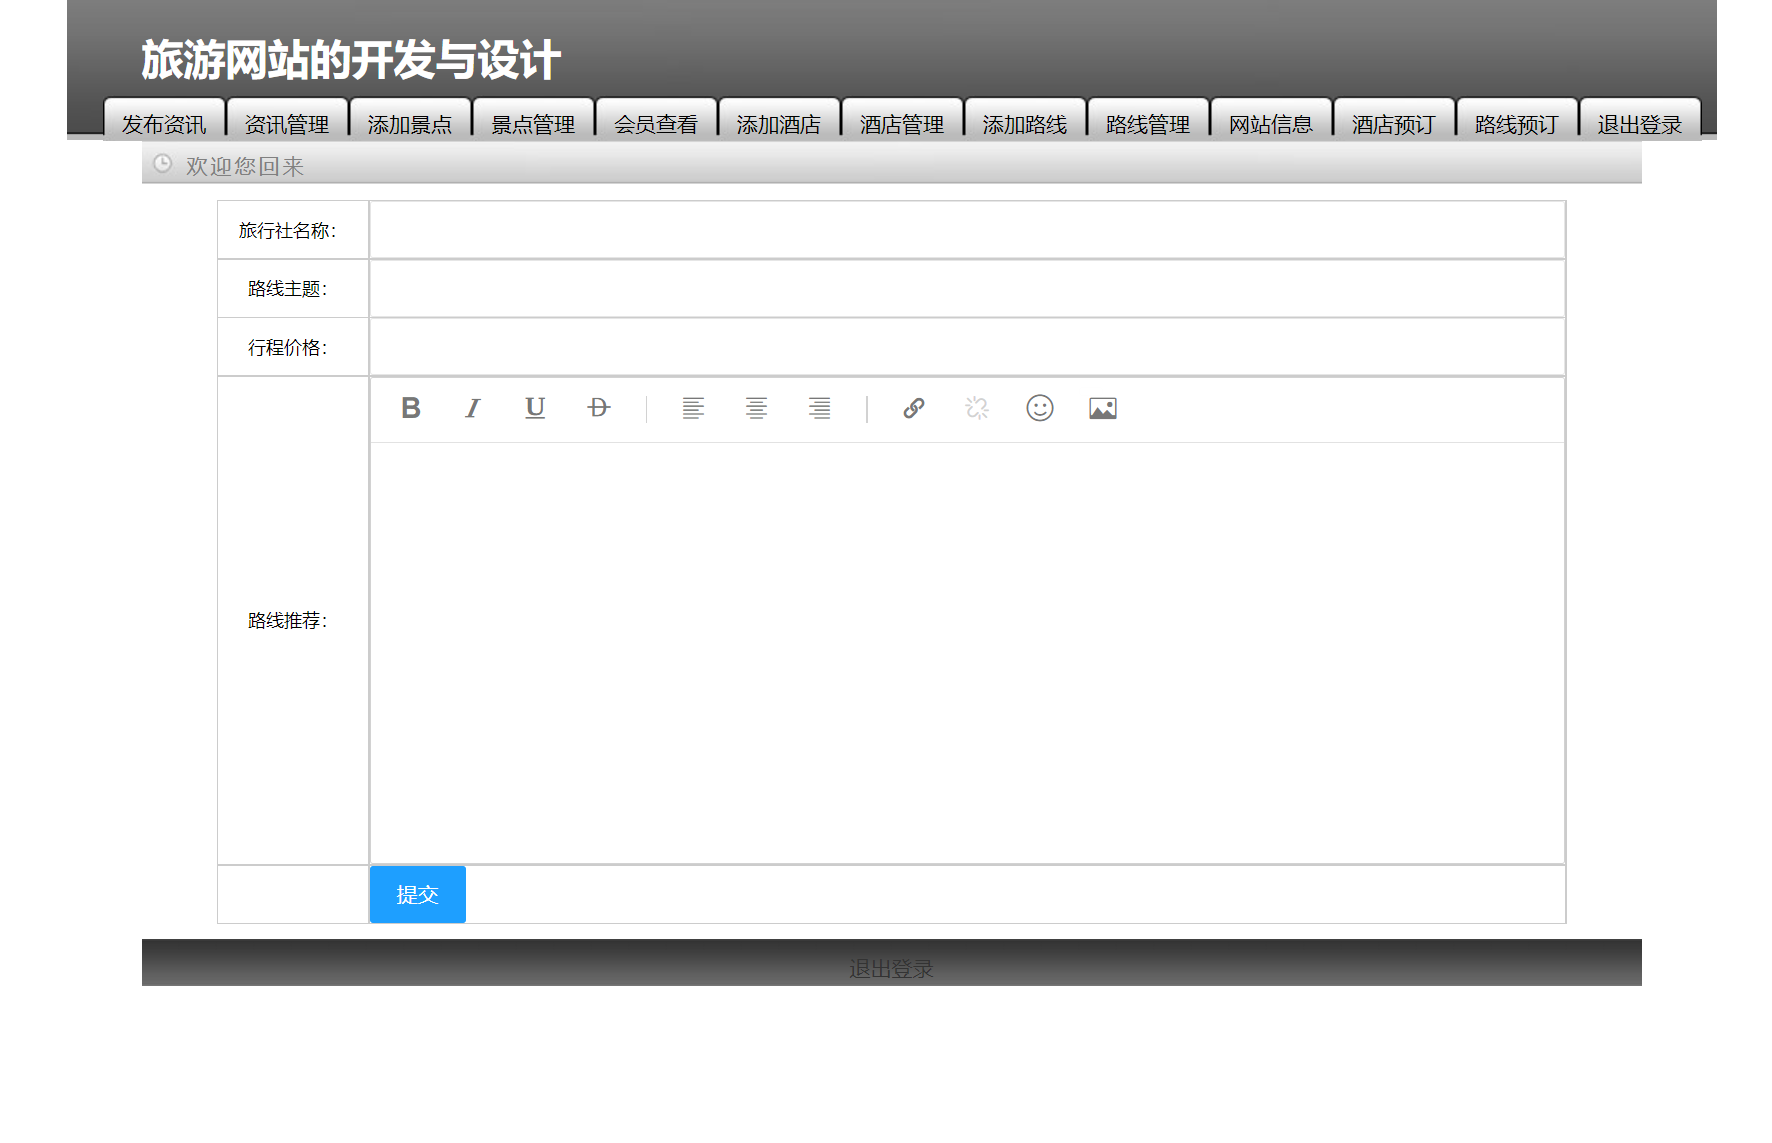The width and height of the screenshot is (1772, 1143).
Task: Focus the 旅行社名称 input field
Action: 967,230
